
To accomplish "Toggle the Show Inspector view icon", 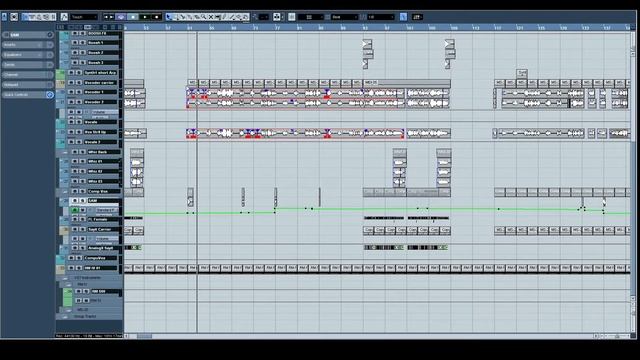I will click(x=25, y=17).
